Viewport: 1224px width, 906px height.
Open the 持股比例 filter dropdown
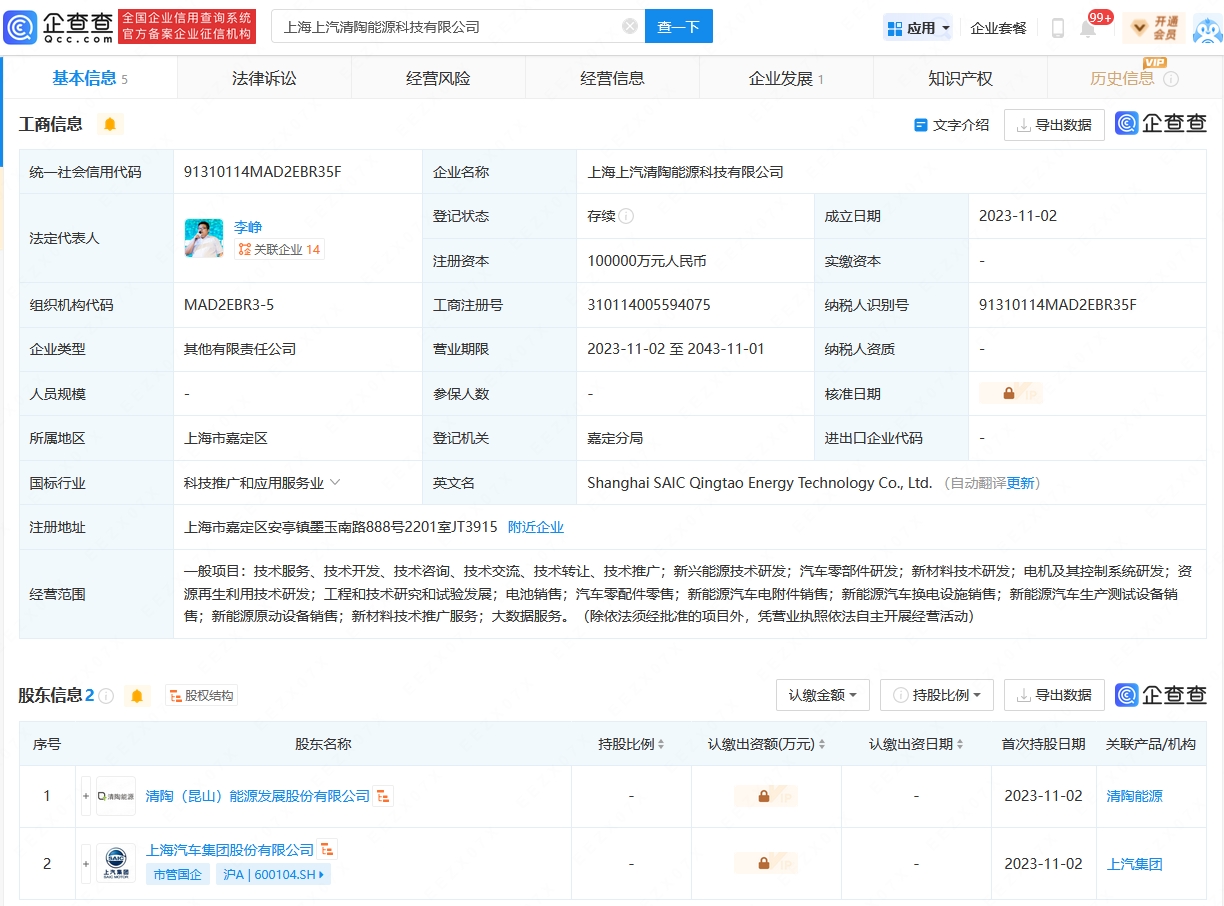937,695
